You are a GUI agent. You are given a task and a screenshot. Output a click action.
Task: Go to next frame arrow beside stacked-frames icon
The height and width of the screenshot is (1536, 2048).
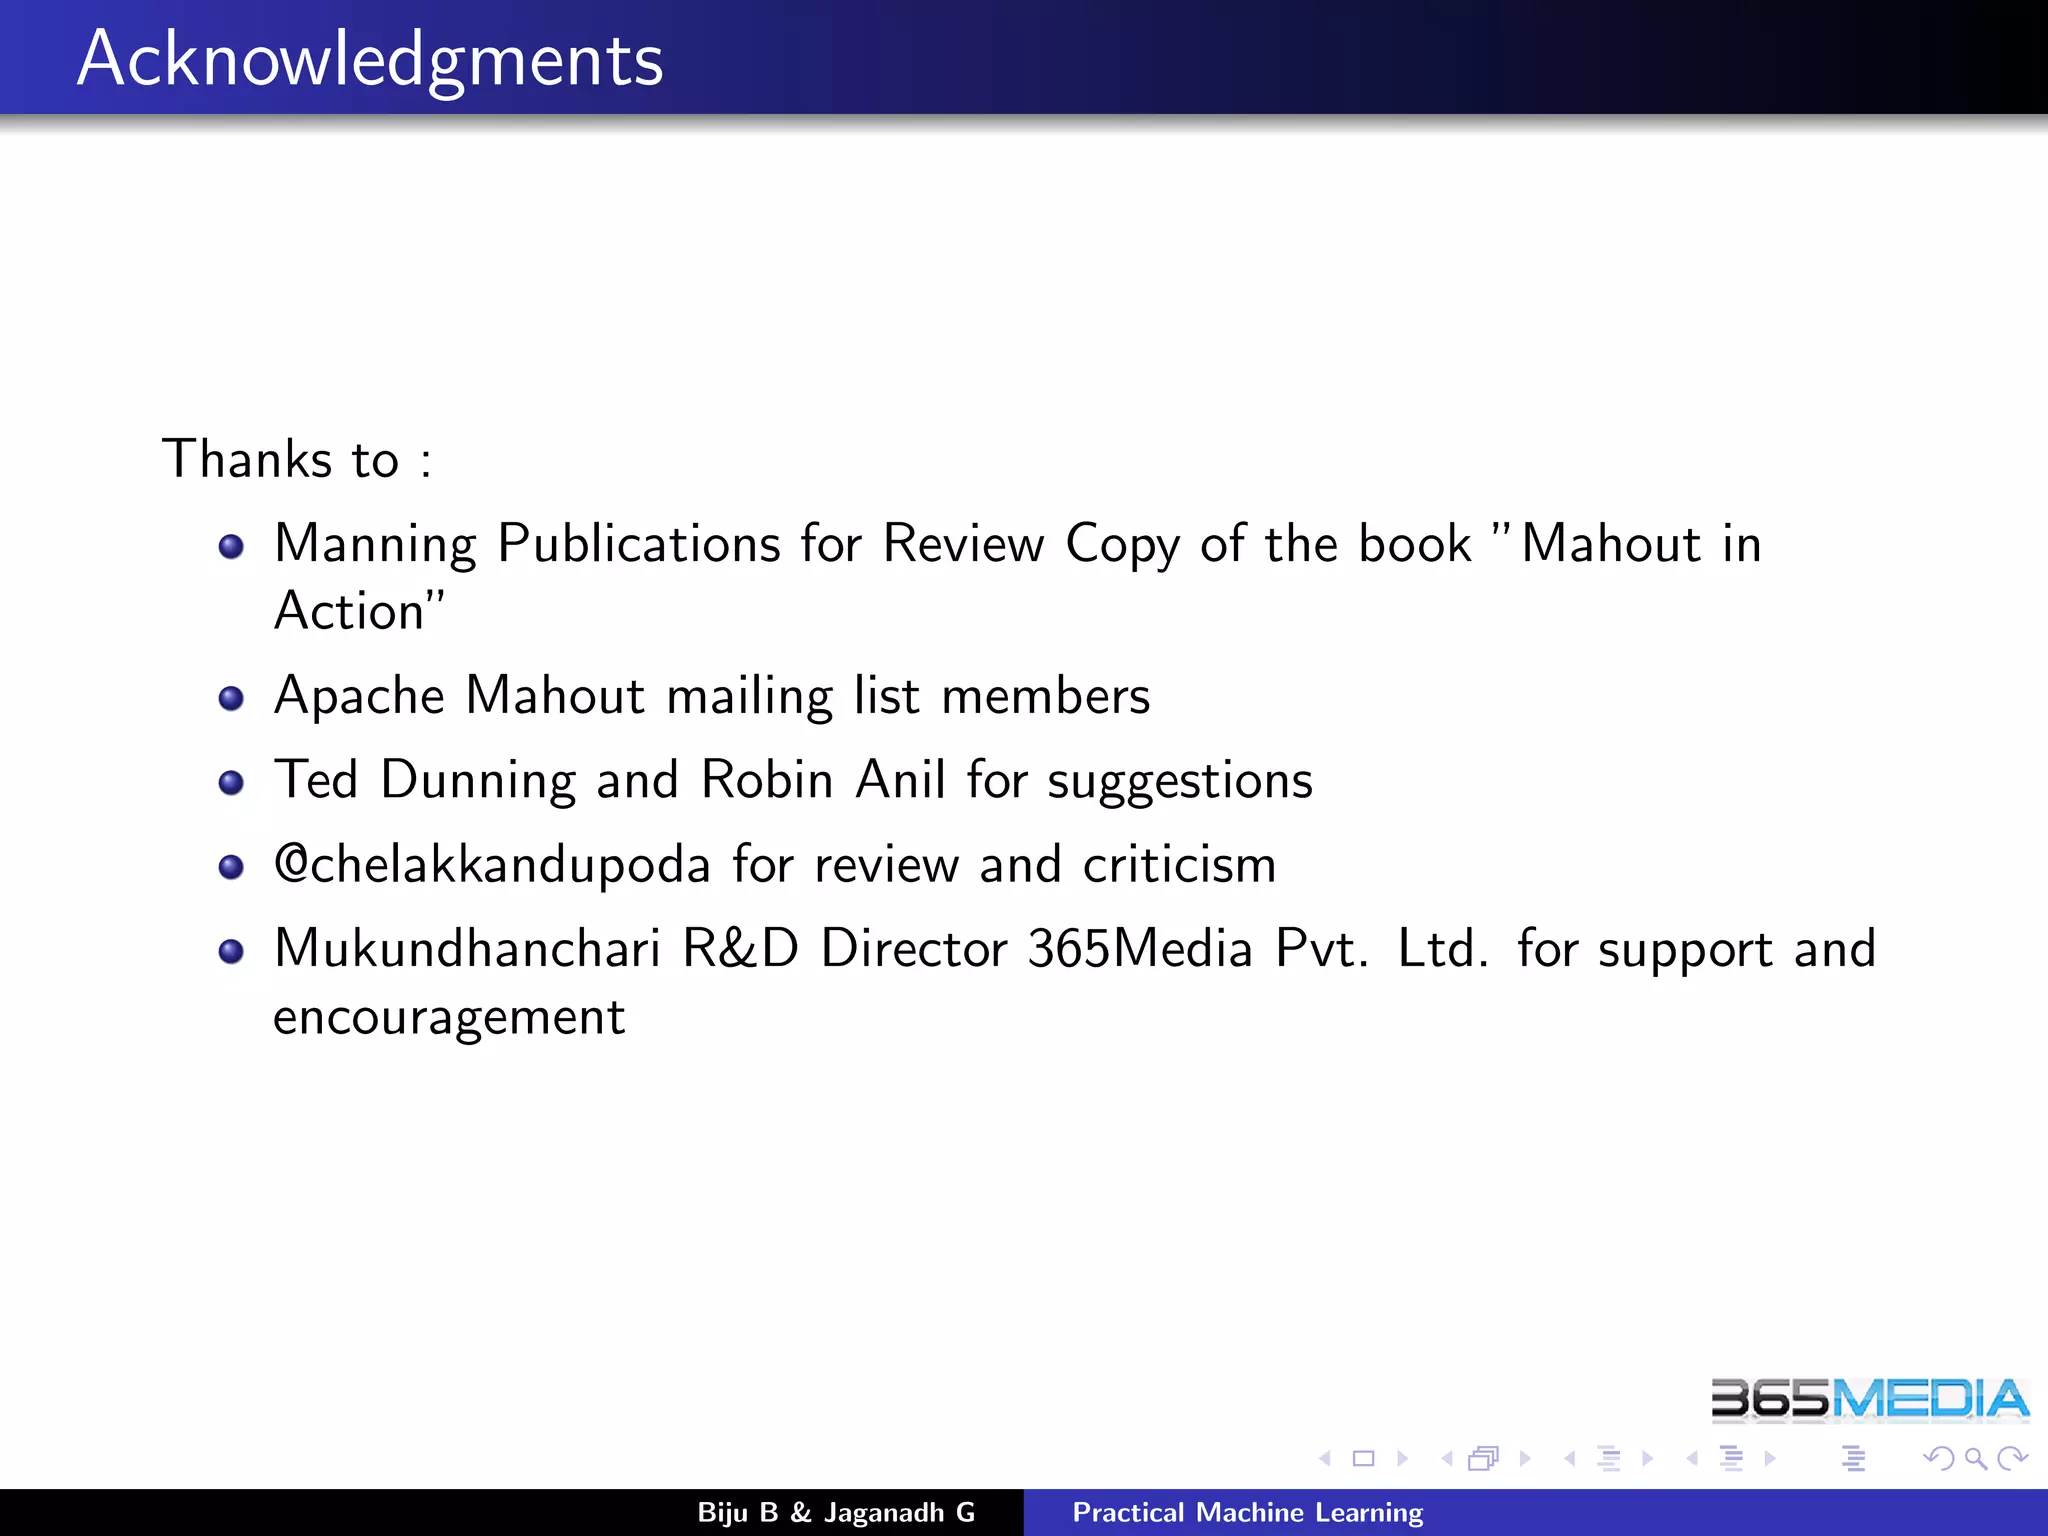(x=1525, y=1459)
